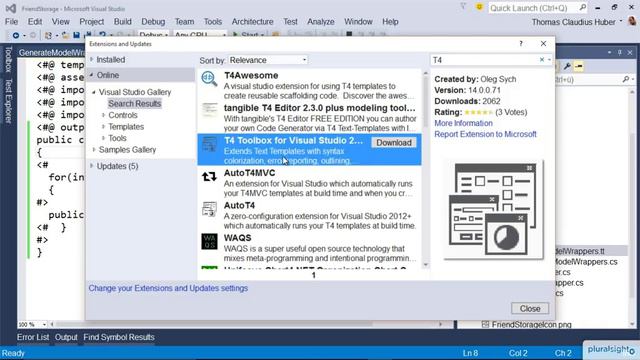This screenshot has width=640, height=360.
Task: Expand the Installed category
Action: tap(92, 60)
